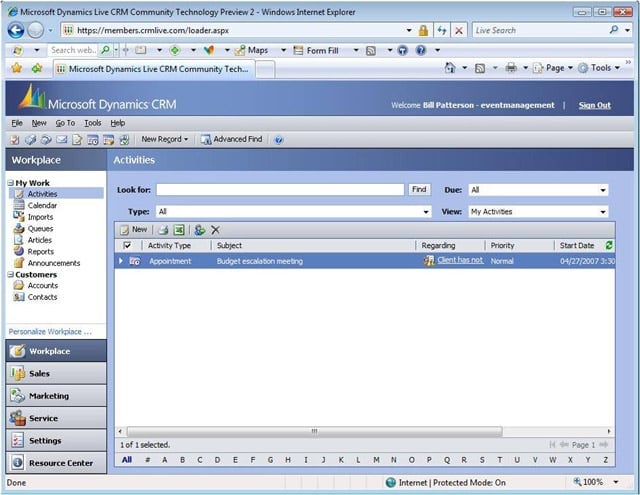The height and width of the screenshot is (495, 640).
Task: Click the browser Stop X icon
Action: [459, 31]
